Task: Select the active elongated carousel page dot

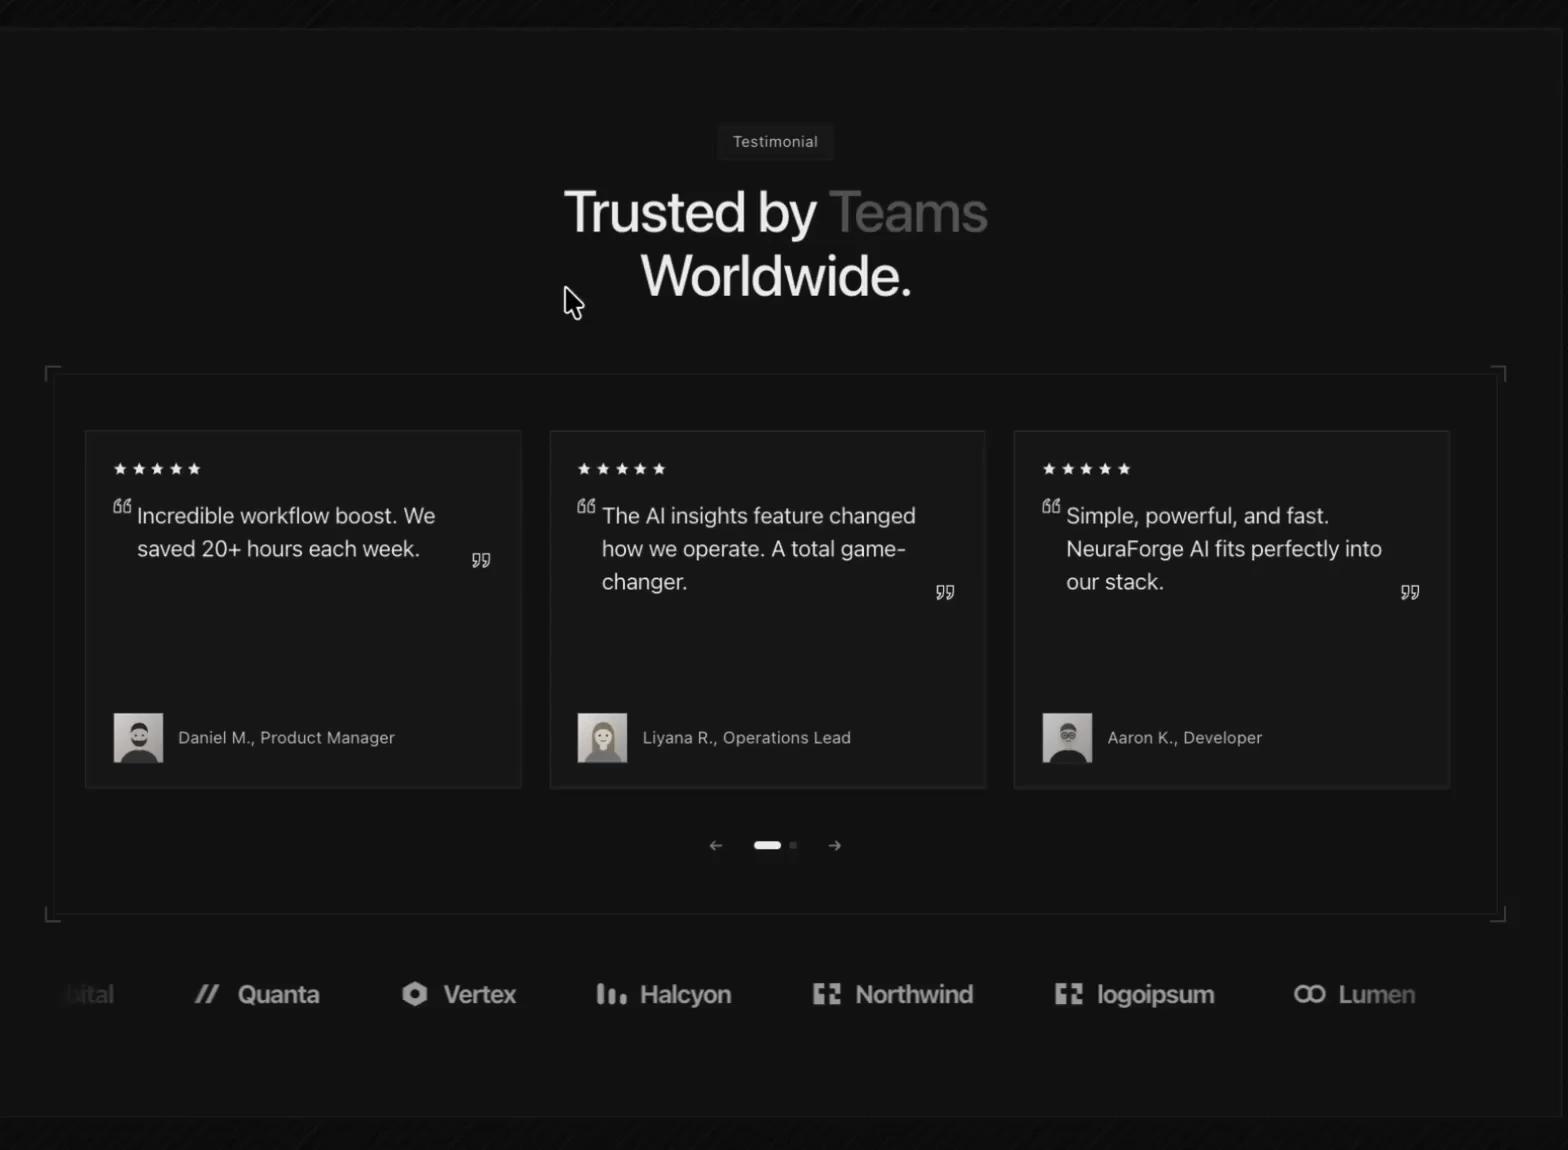Action: (767, 845)
